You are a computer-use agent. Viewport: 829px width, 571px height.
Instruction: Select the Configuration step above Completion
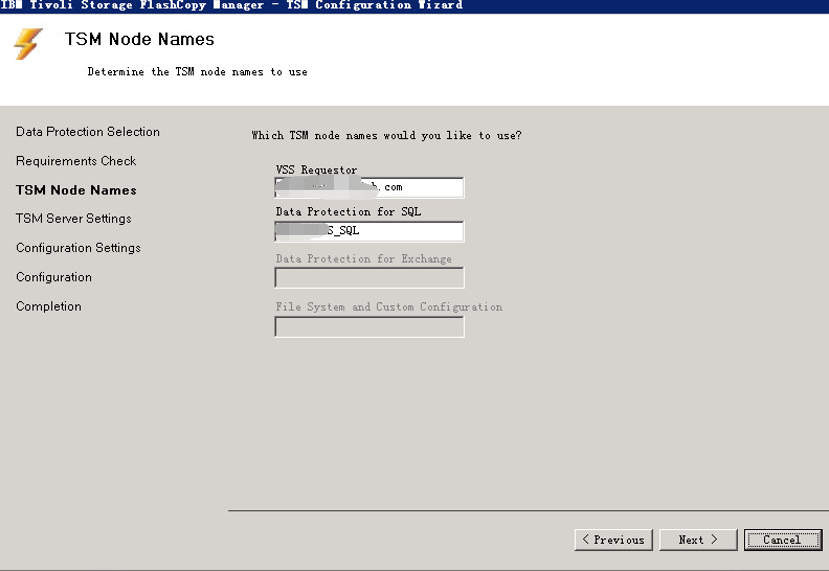[54, 277]
